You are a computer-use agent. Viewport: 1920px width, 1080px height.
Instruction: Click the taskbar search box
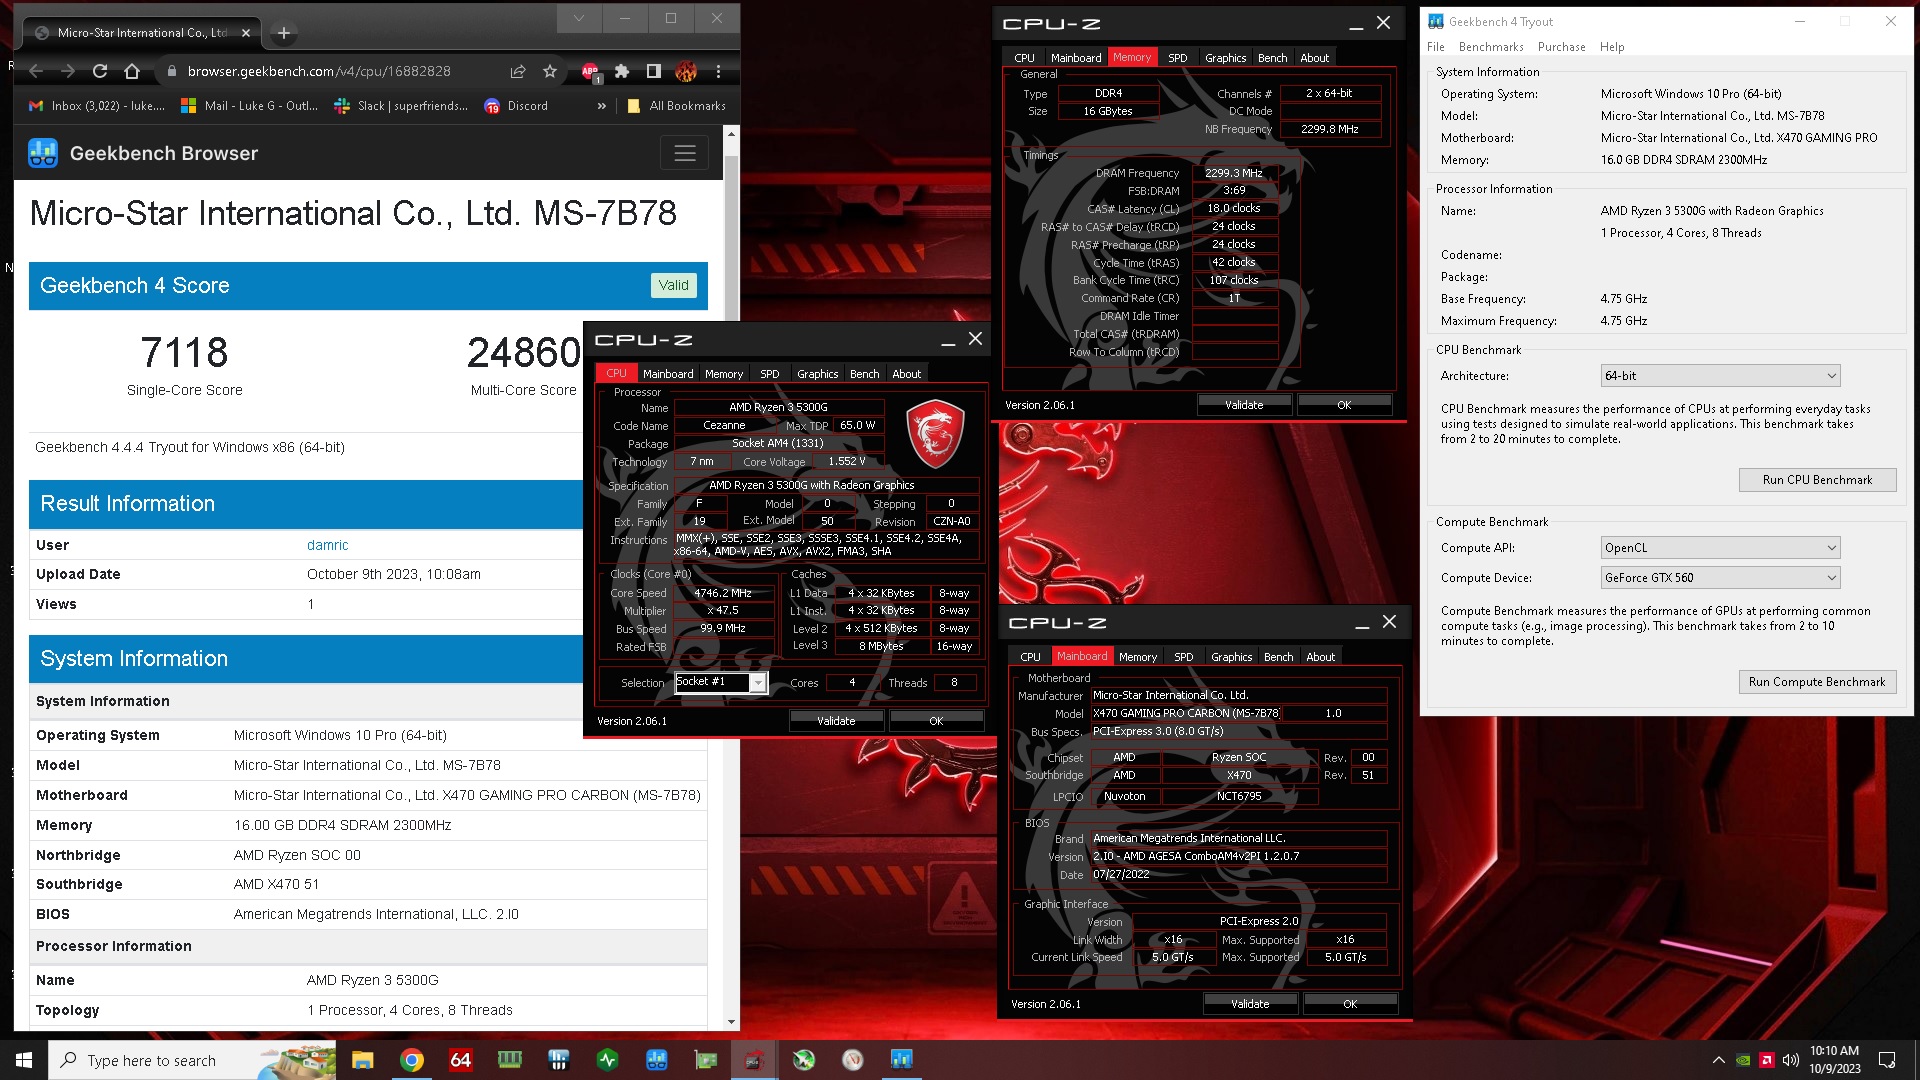coord(192,1060)
